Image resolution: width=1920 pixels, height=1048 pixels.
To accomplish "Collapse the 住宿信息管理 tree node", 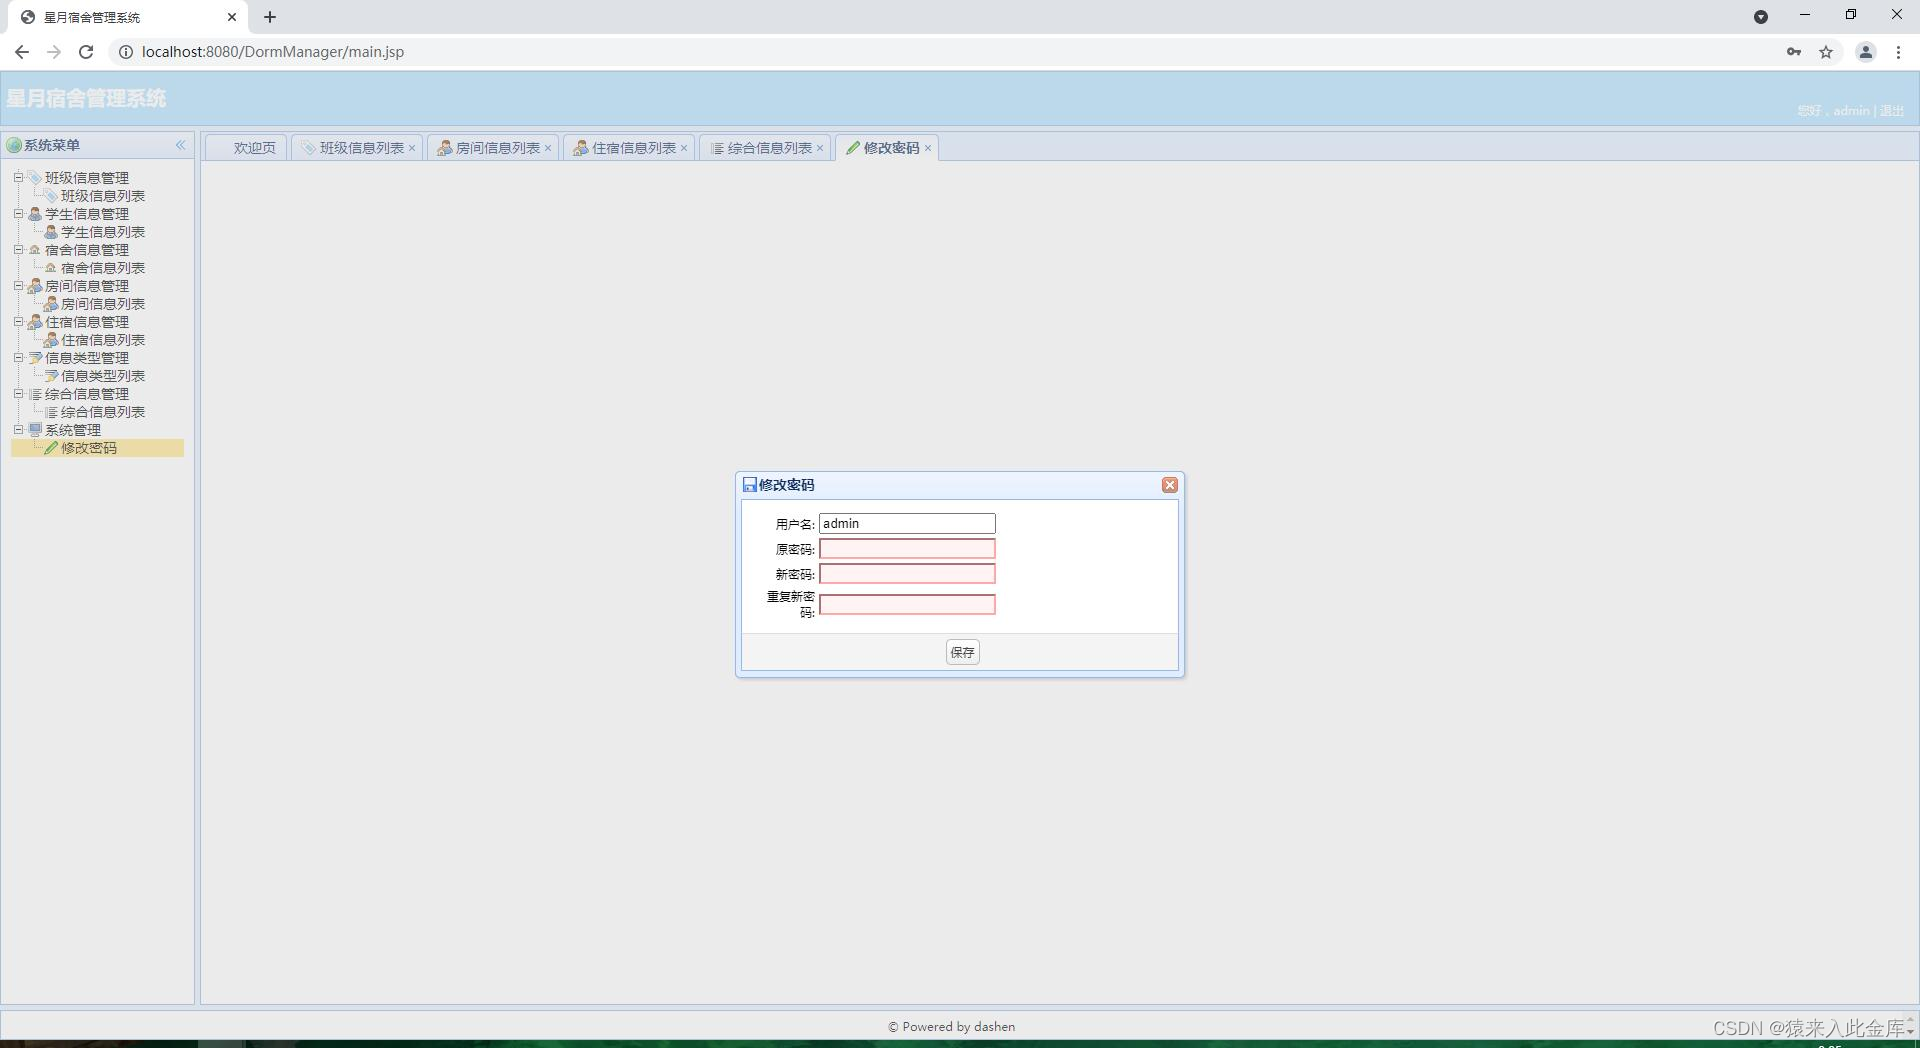I will pyautogui.click(x=18, y=322).
